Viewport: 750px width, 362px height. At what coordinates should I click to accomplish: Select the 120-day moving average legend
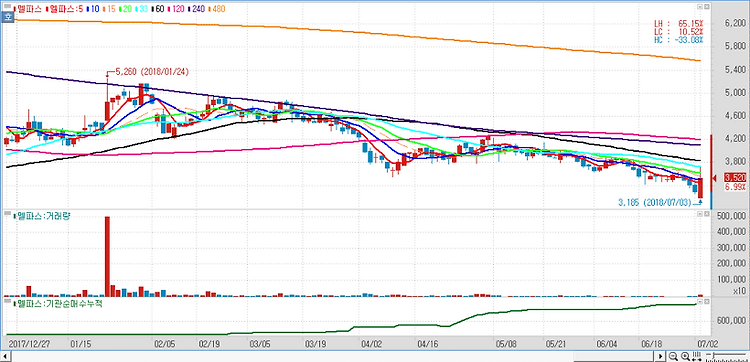click(x=176, y=9)
